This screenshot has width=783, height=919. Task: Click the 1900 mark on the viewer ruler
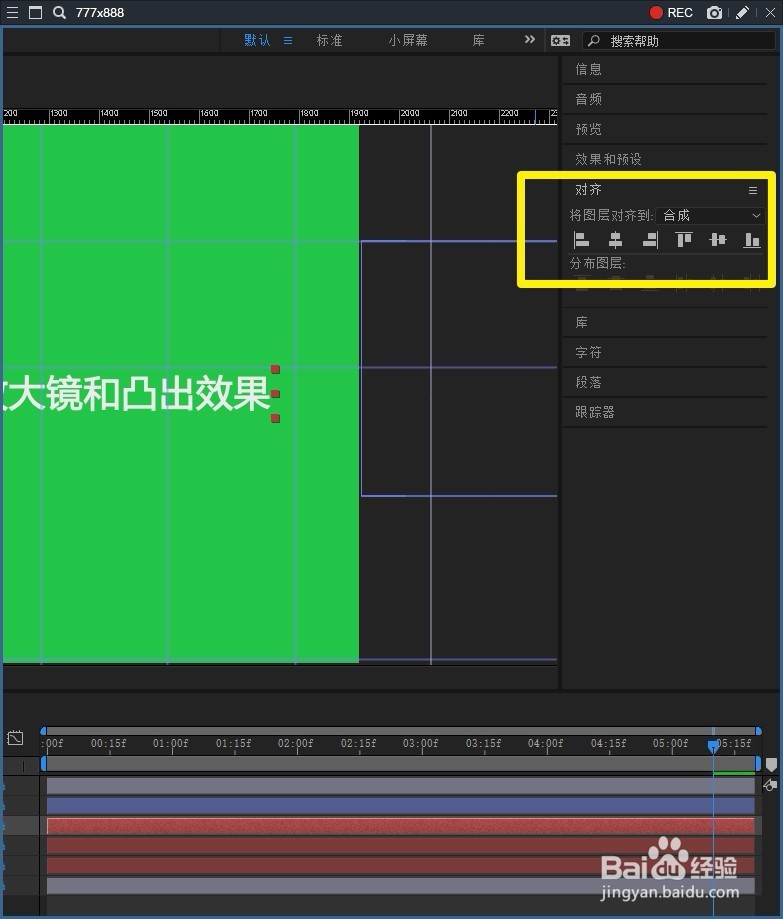tap(360, 113)
